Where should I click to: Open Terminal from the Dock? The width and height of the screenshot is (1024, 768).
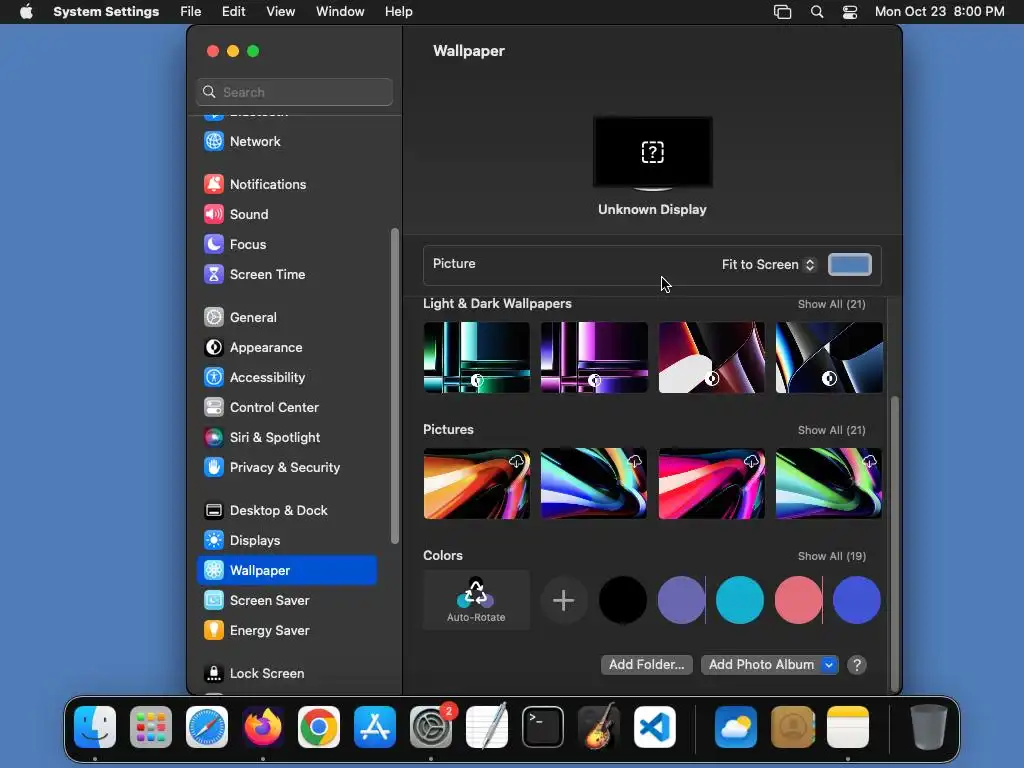click(543, 727)
